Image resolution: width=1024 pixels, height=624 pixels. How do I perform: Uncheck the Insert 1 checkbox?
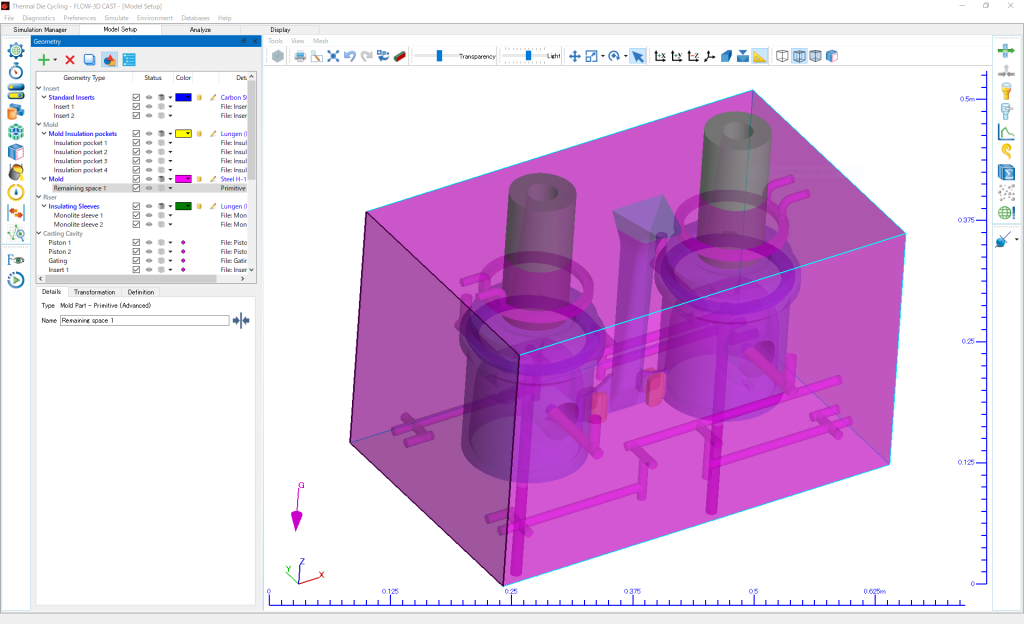point(136,106)
